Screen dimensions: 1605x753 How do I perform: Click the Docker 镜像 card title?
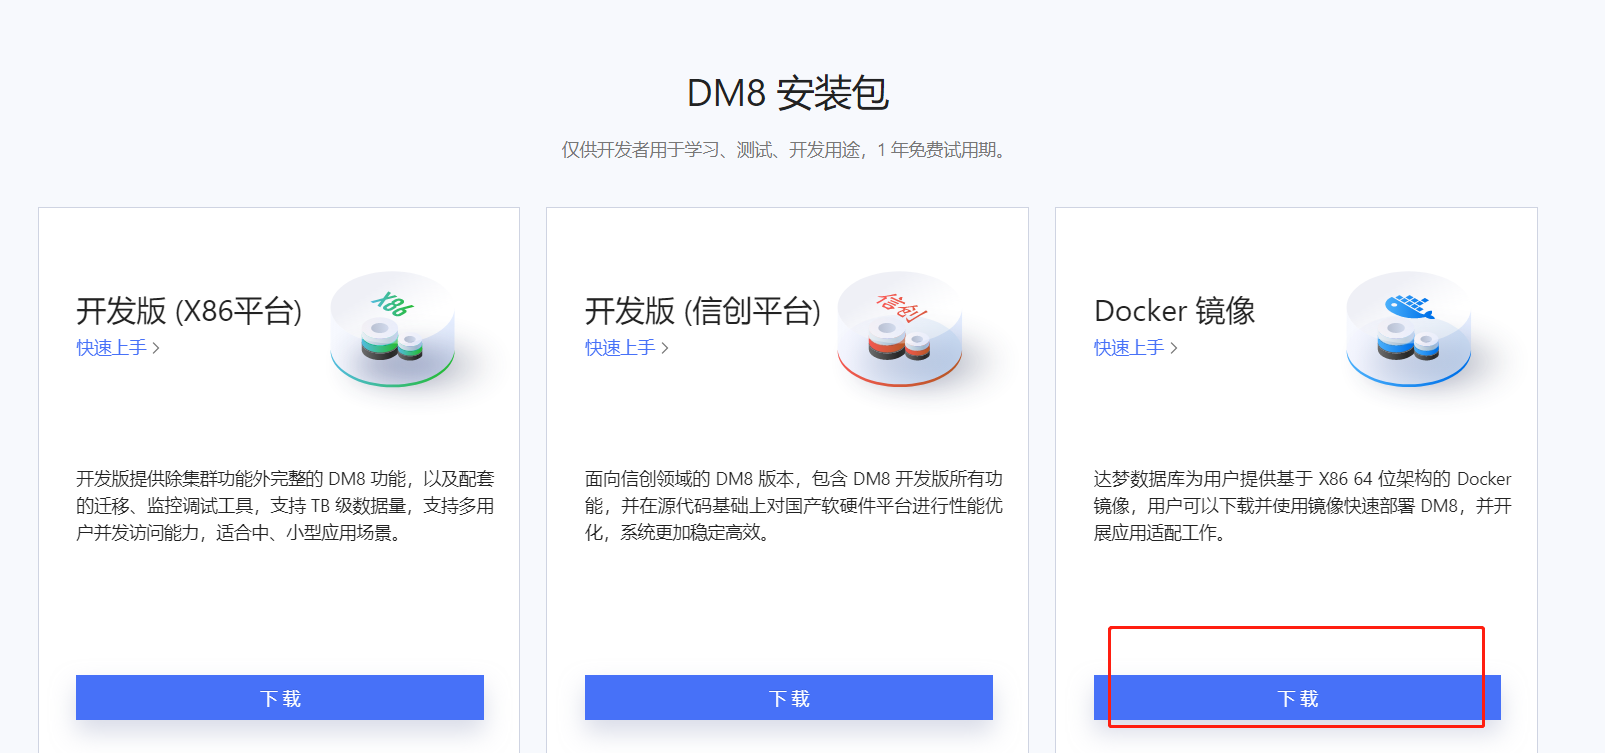point(1174,311)
